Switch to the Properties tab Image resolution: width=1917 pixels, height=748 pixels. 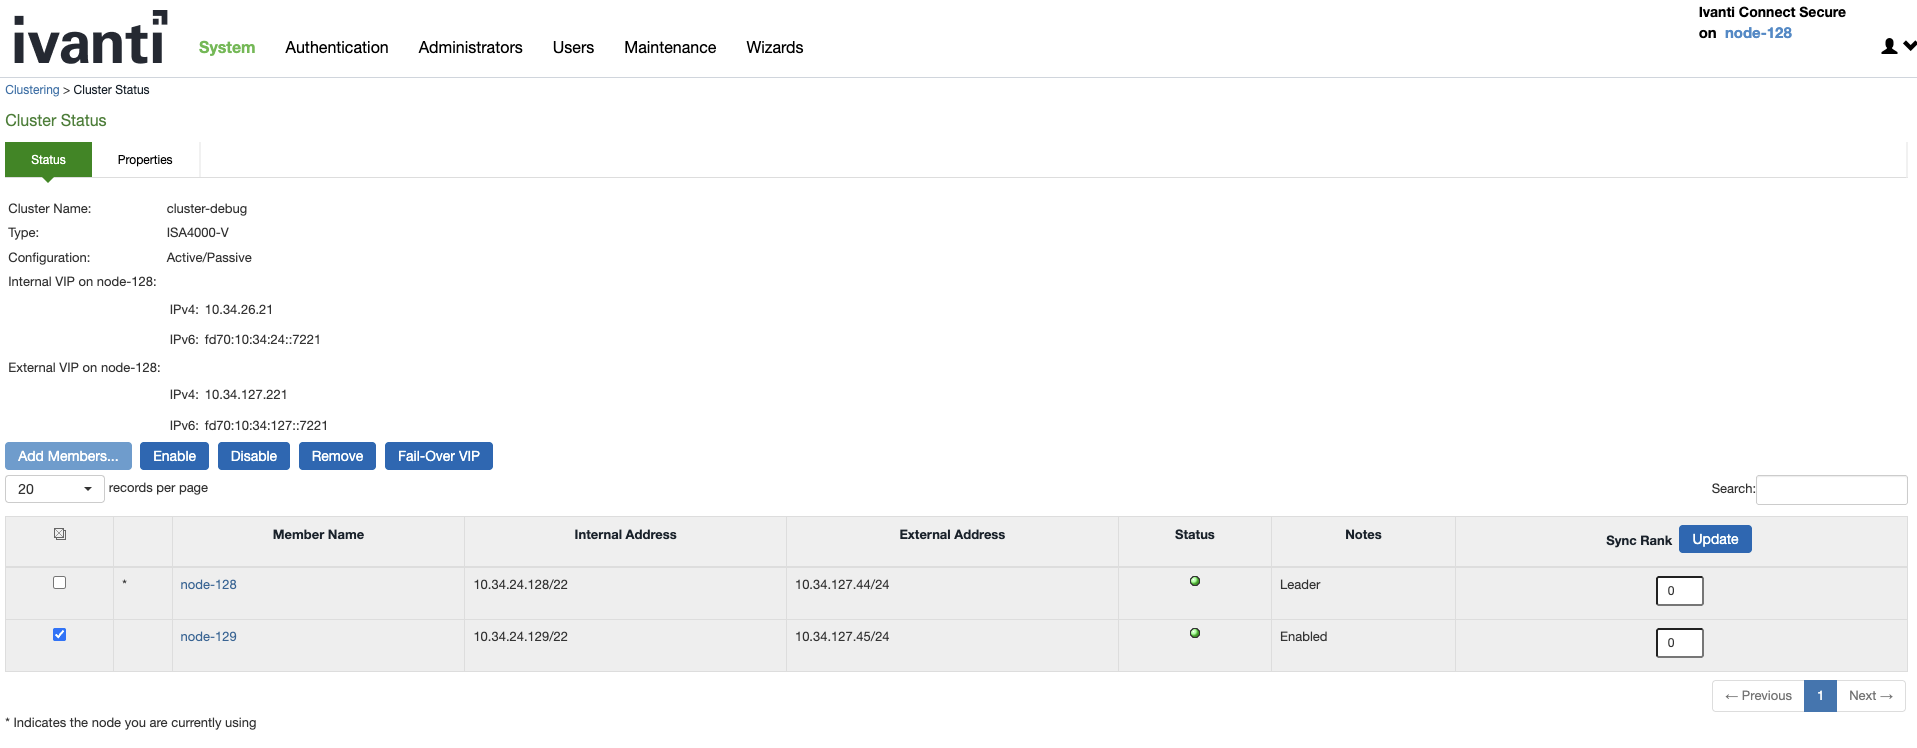[145, 160]
